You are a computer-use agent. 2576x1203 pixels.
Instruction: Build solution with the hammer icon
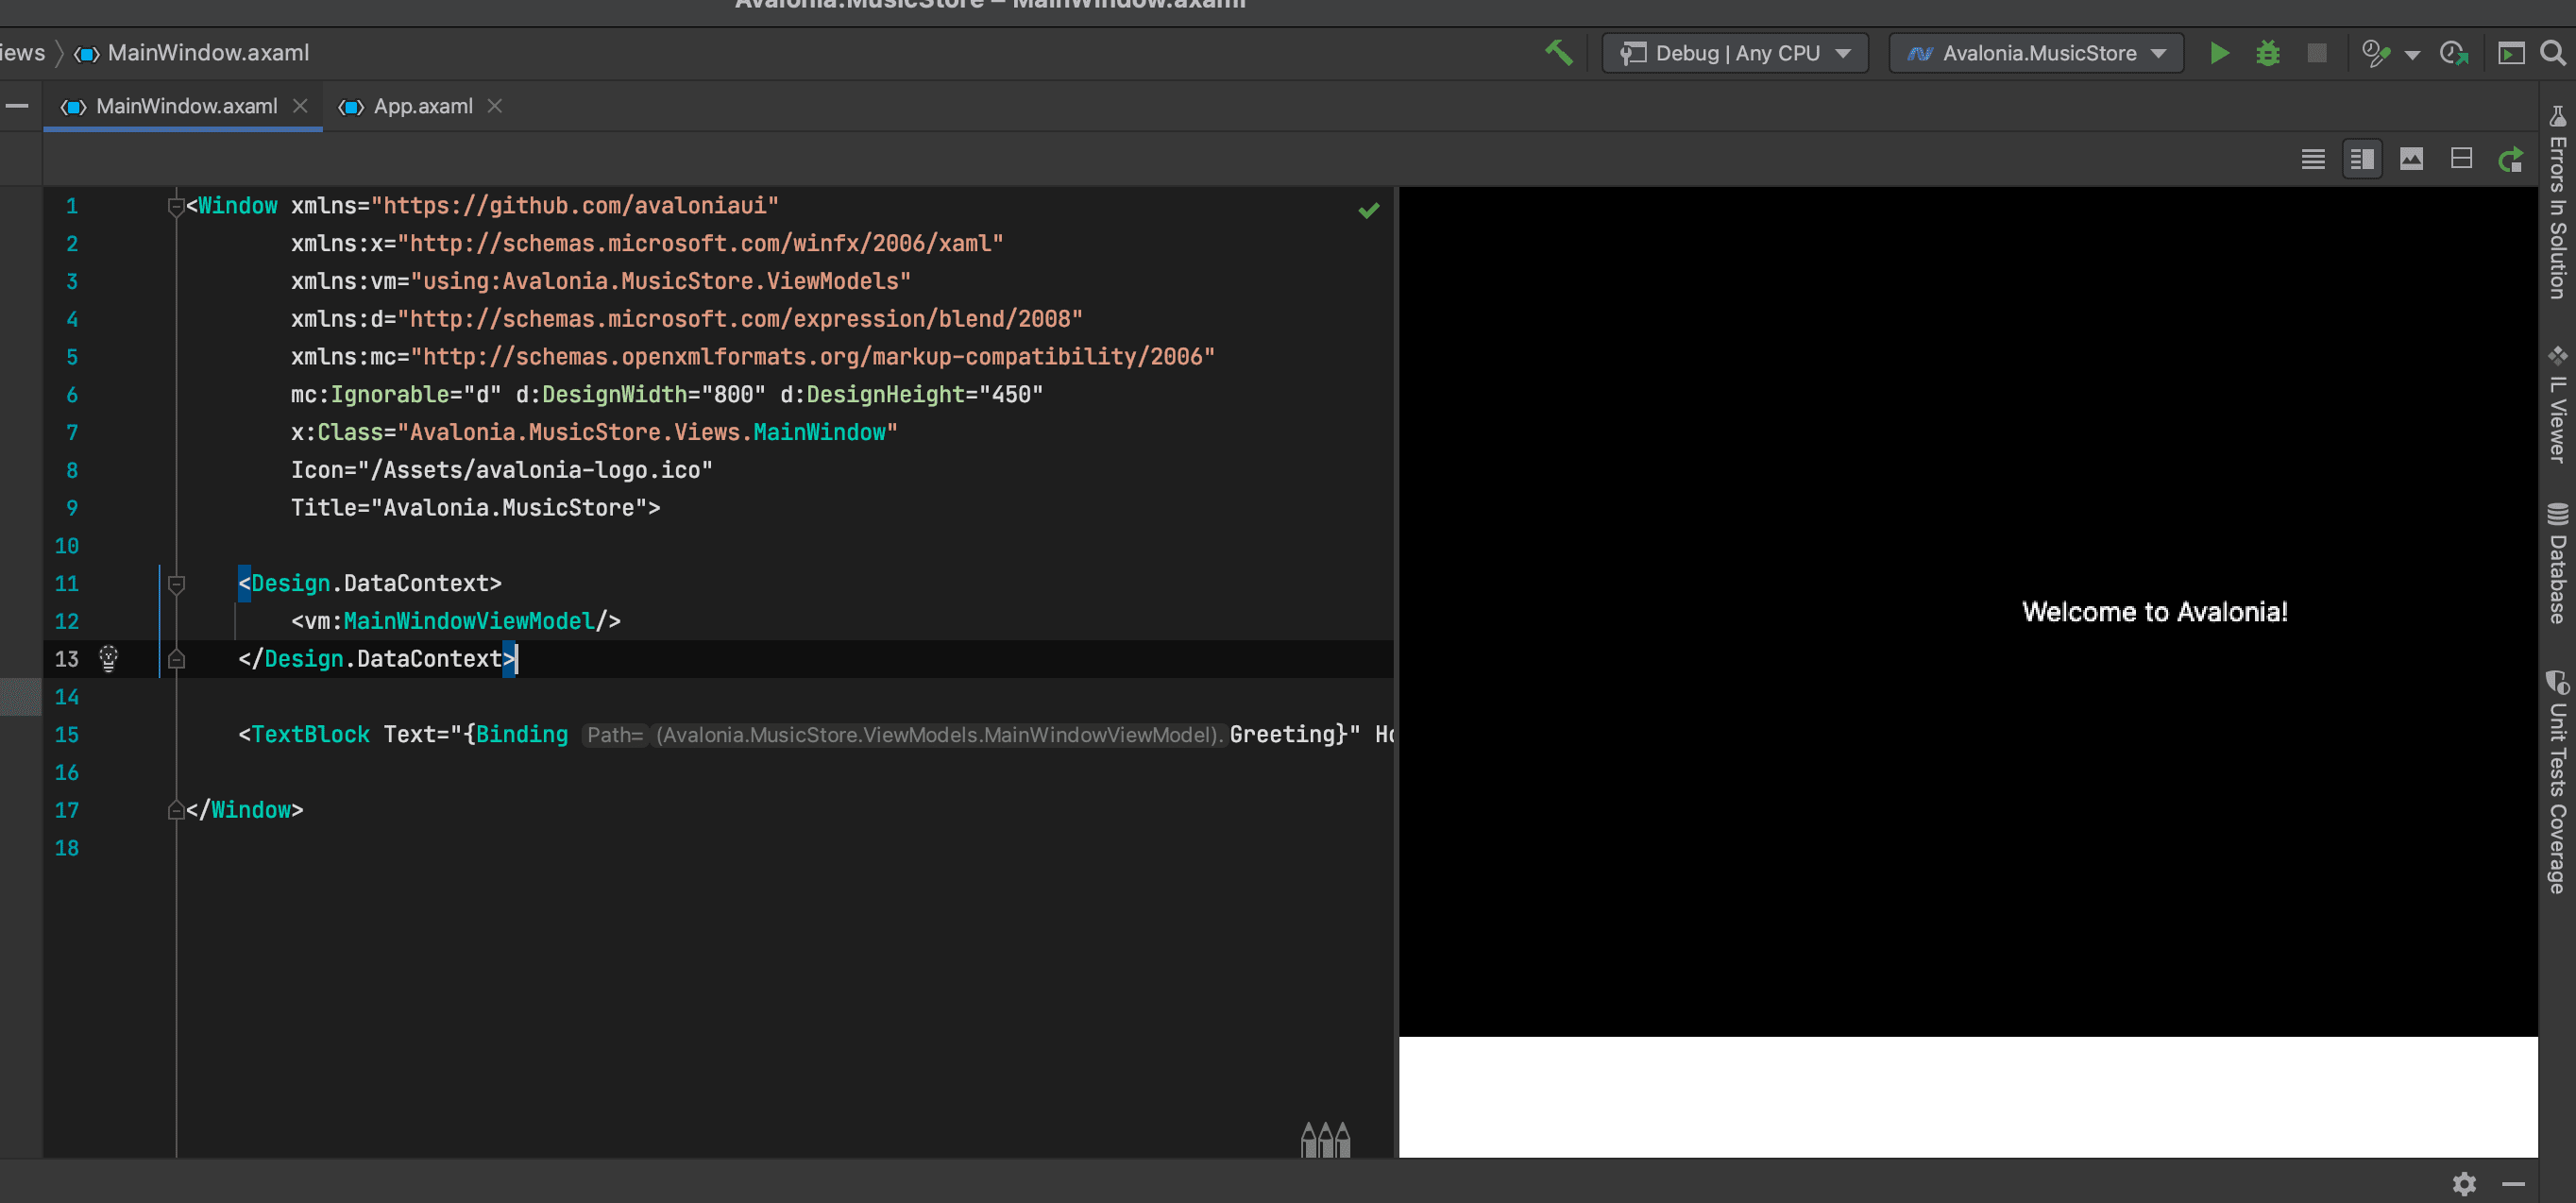[x=1558, y=53]
